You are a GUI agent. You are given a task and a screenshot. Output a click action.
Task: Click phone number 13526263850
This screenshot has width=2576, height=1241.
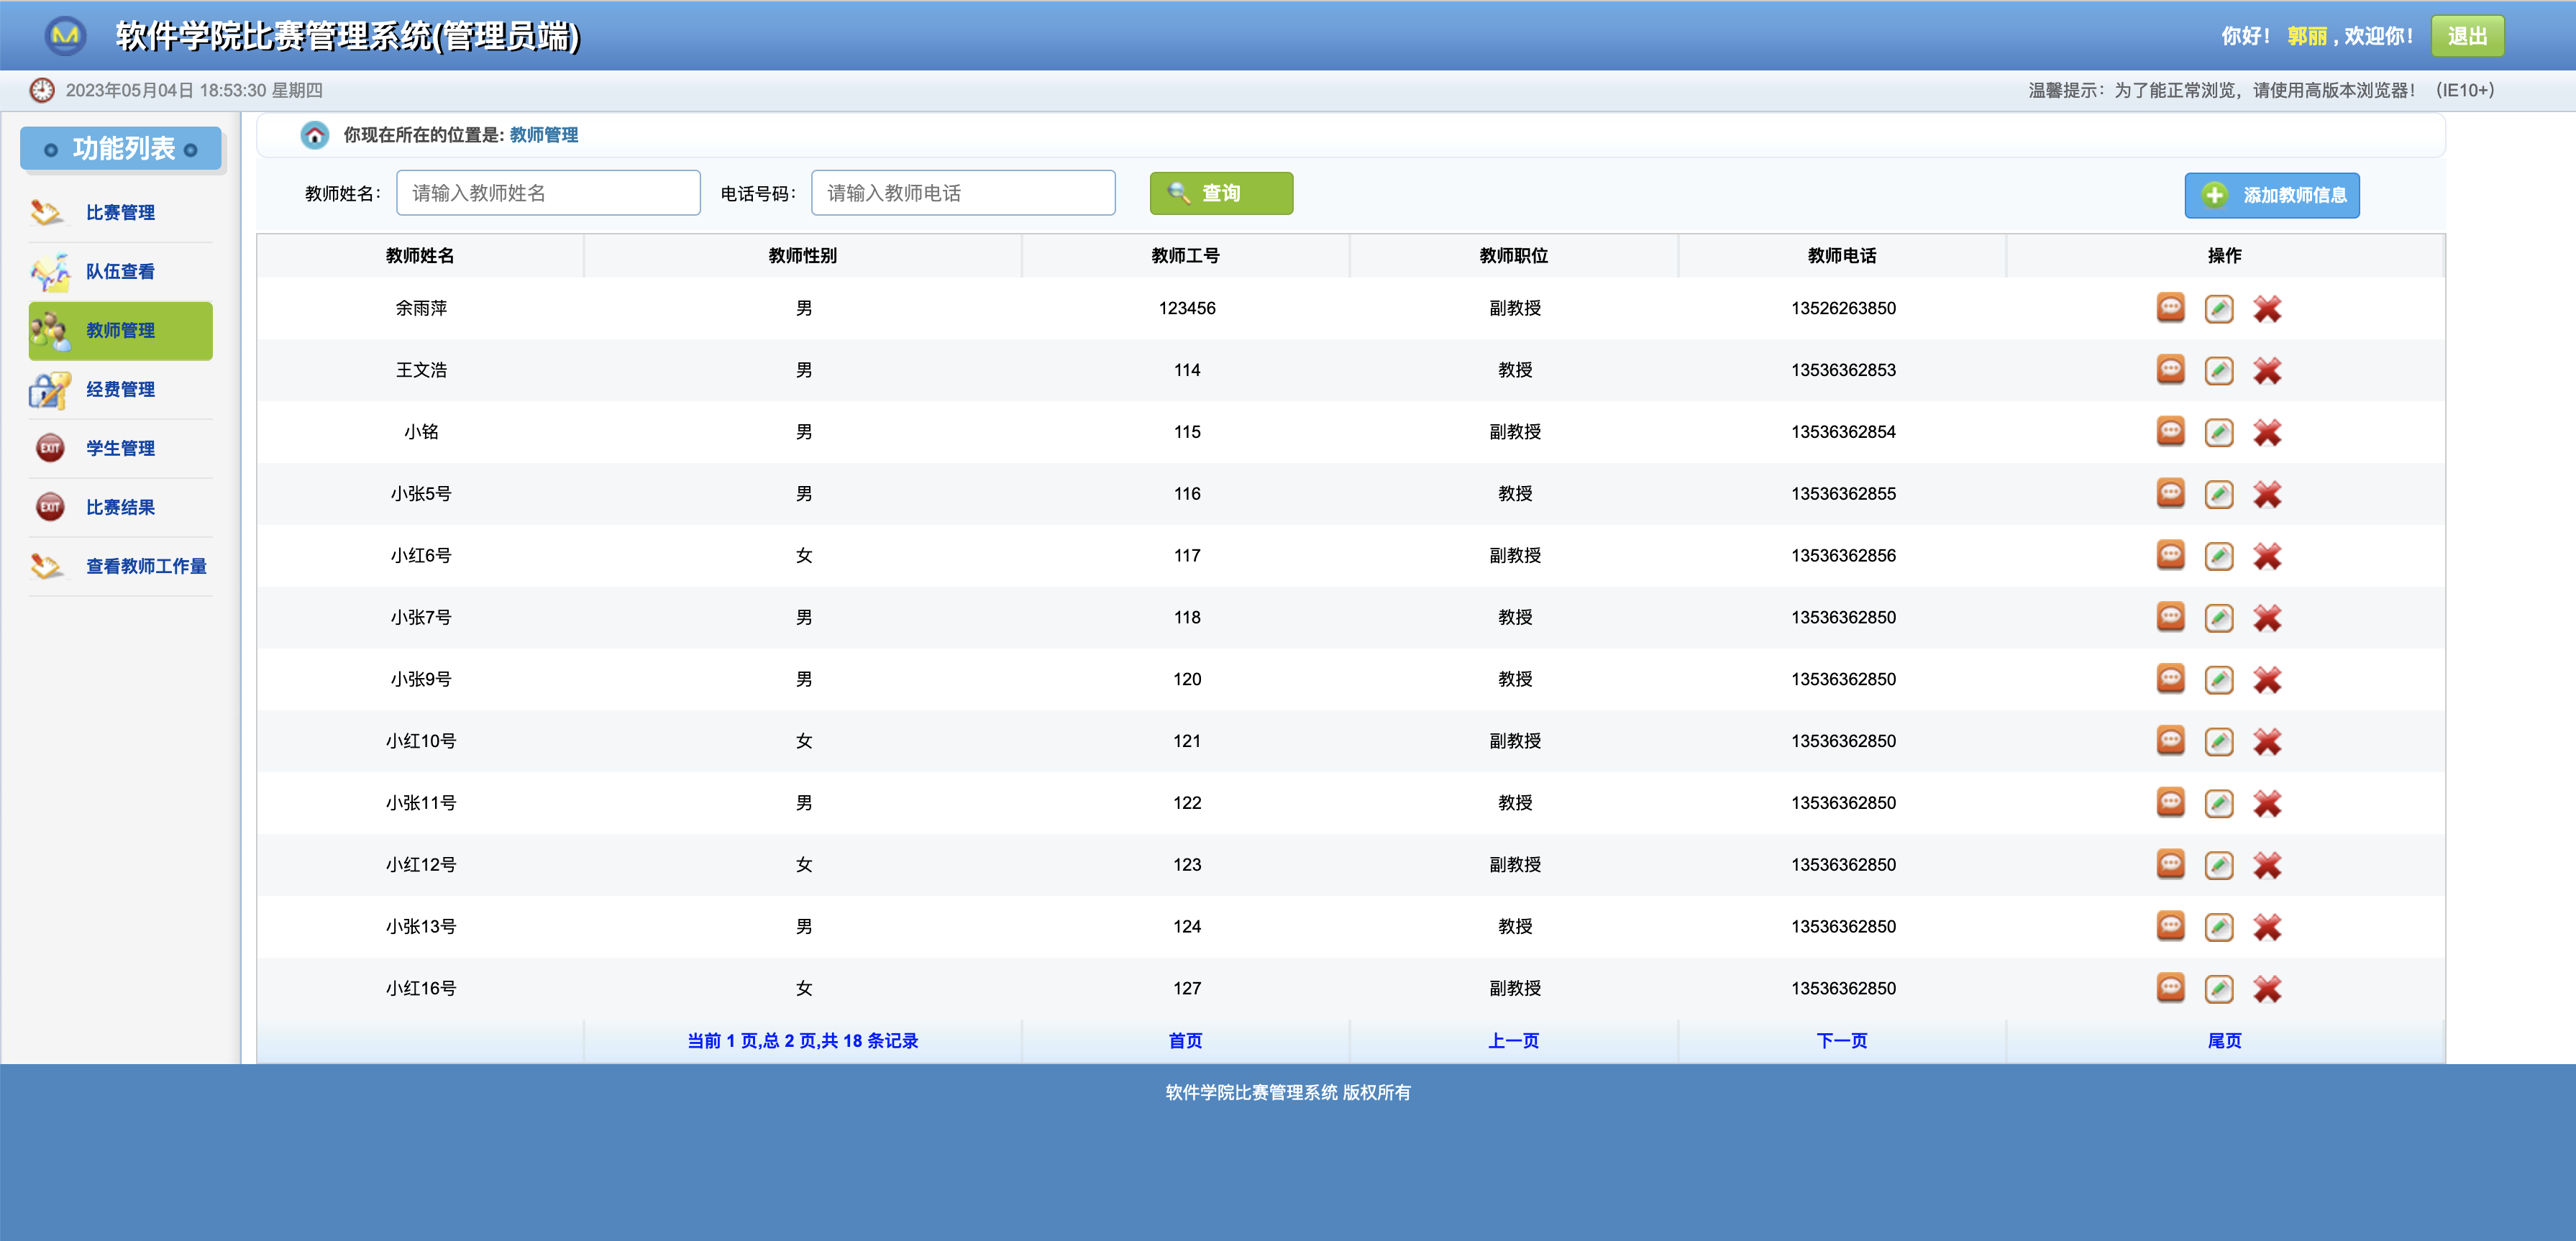(x=1843, y=308)
